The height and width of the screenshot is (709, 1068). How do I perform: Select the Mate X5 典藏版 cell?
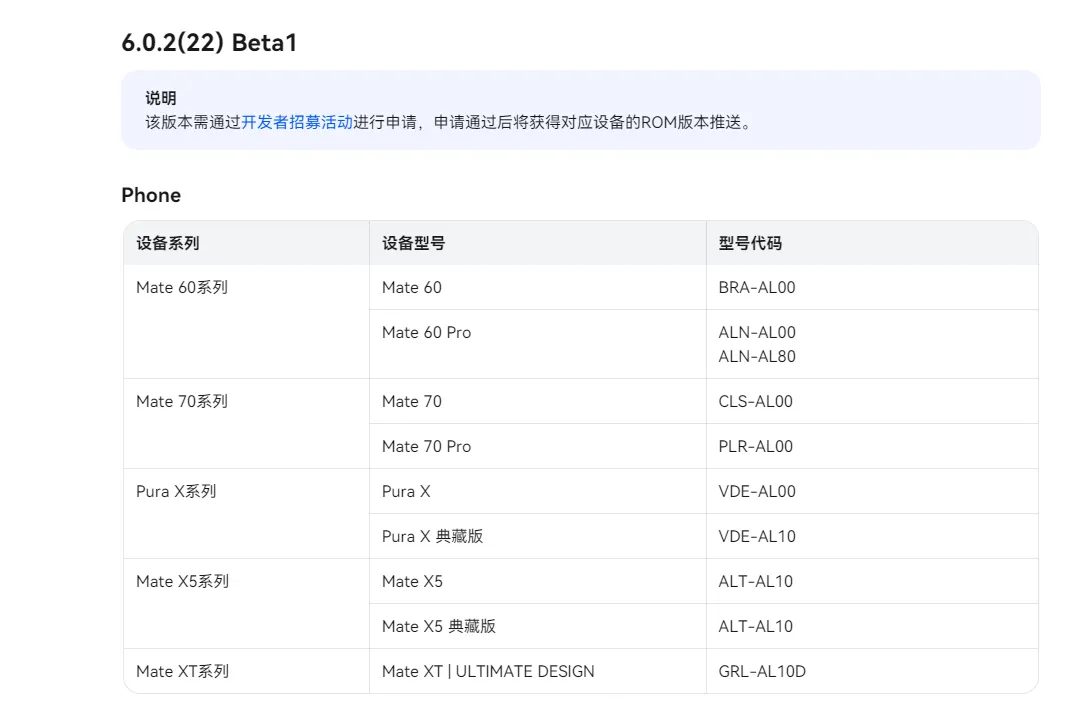click(x=538, y=626)
